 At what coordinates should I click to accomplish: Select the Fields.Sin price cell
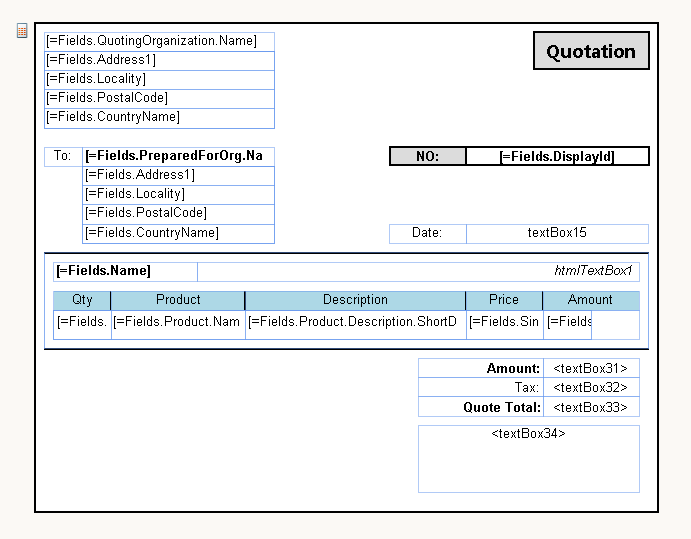[505, 325]
